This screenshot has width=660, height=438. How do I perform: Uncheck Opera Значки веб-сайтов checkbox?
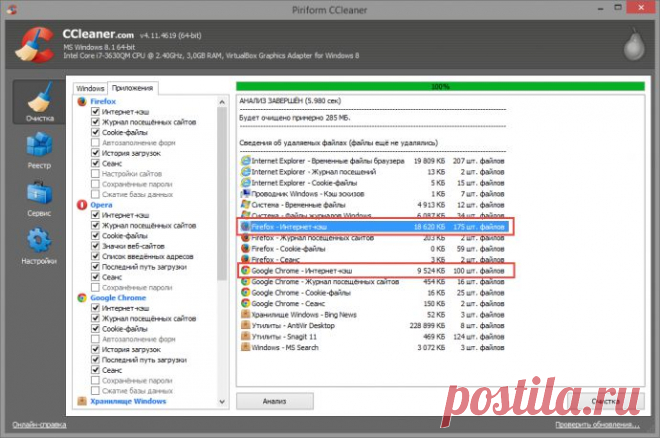coord(96,246)
